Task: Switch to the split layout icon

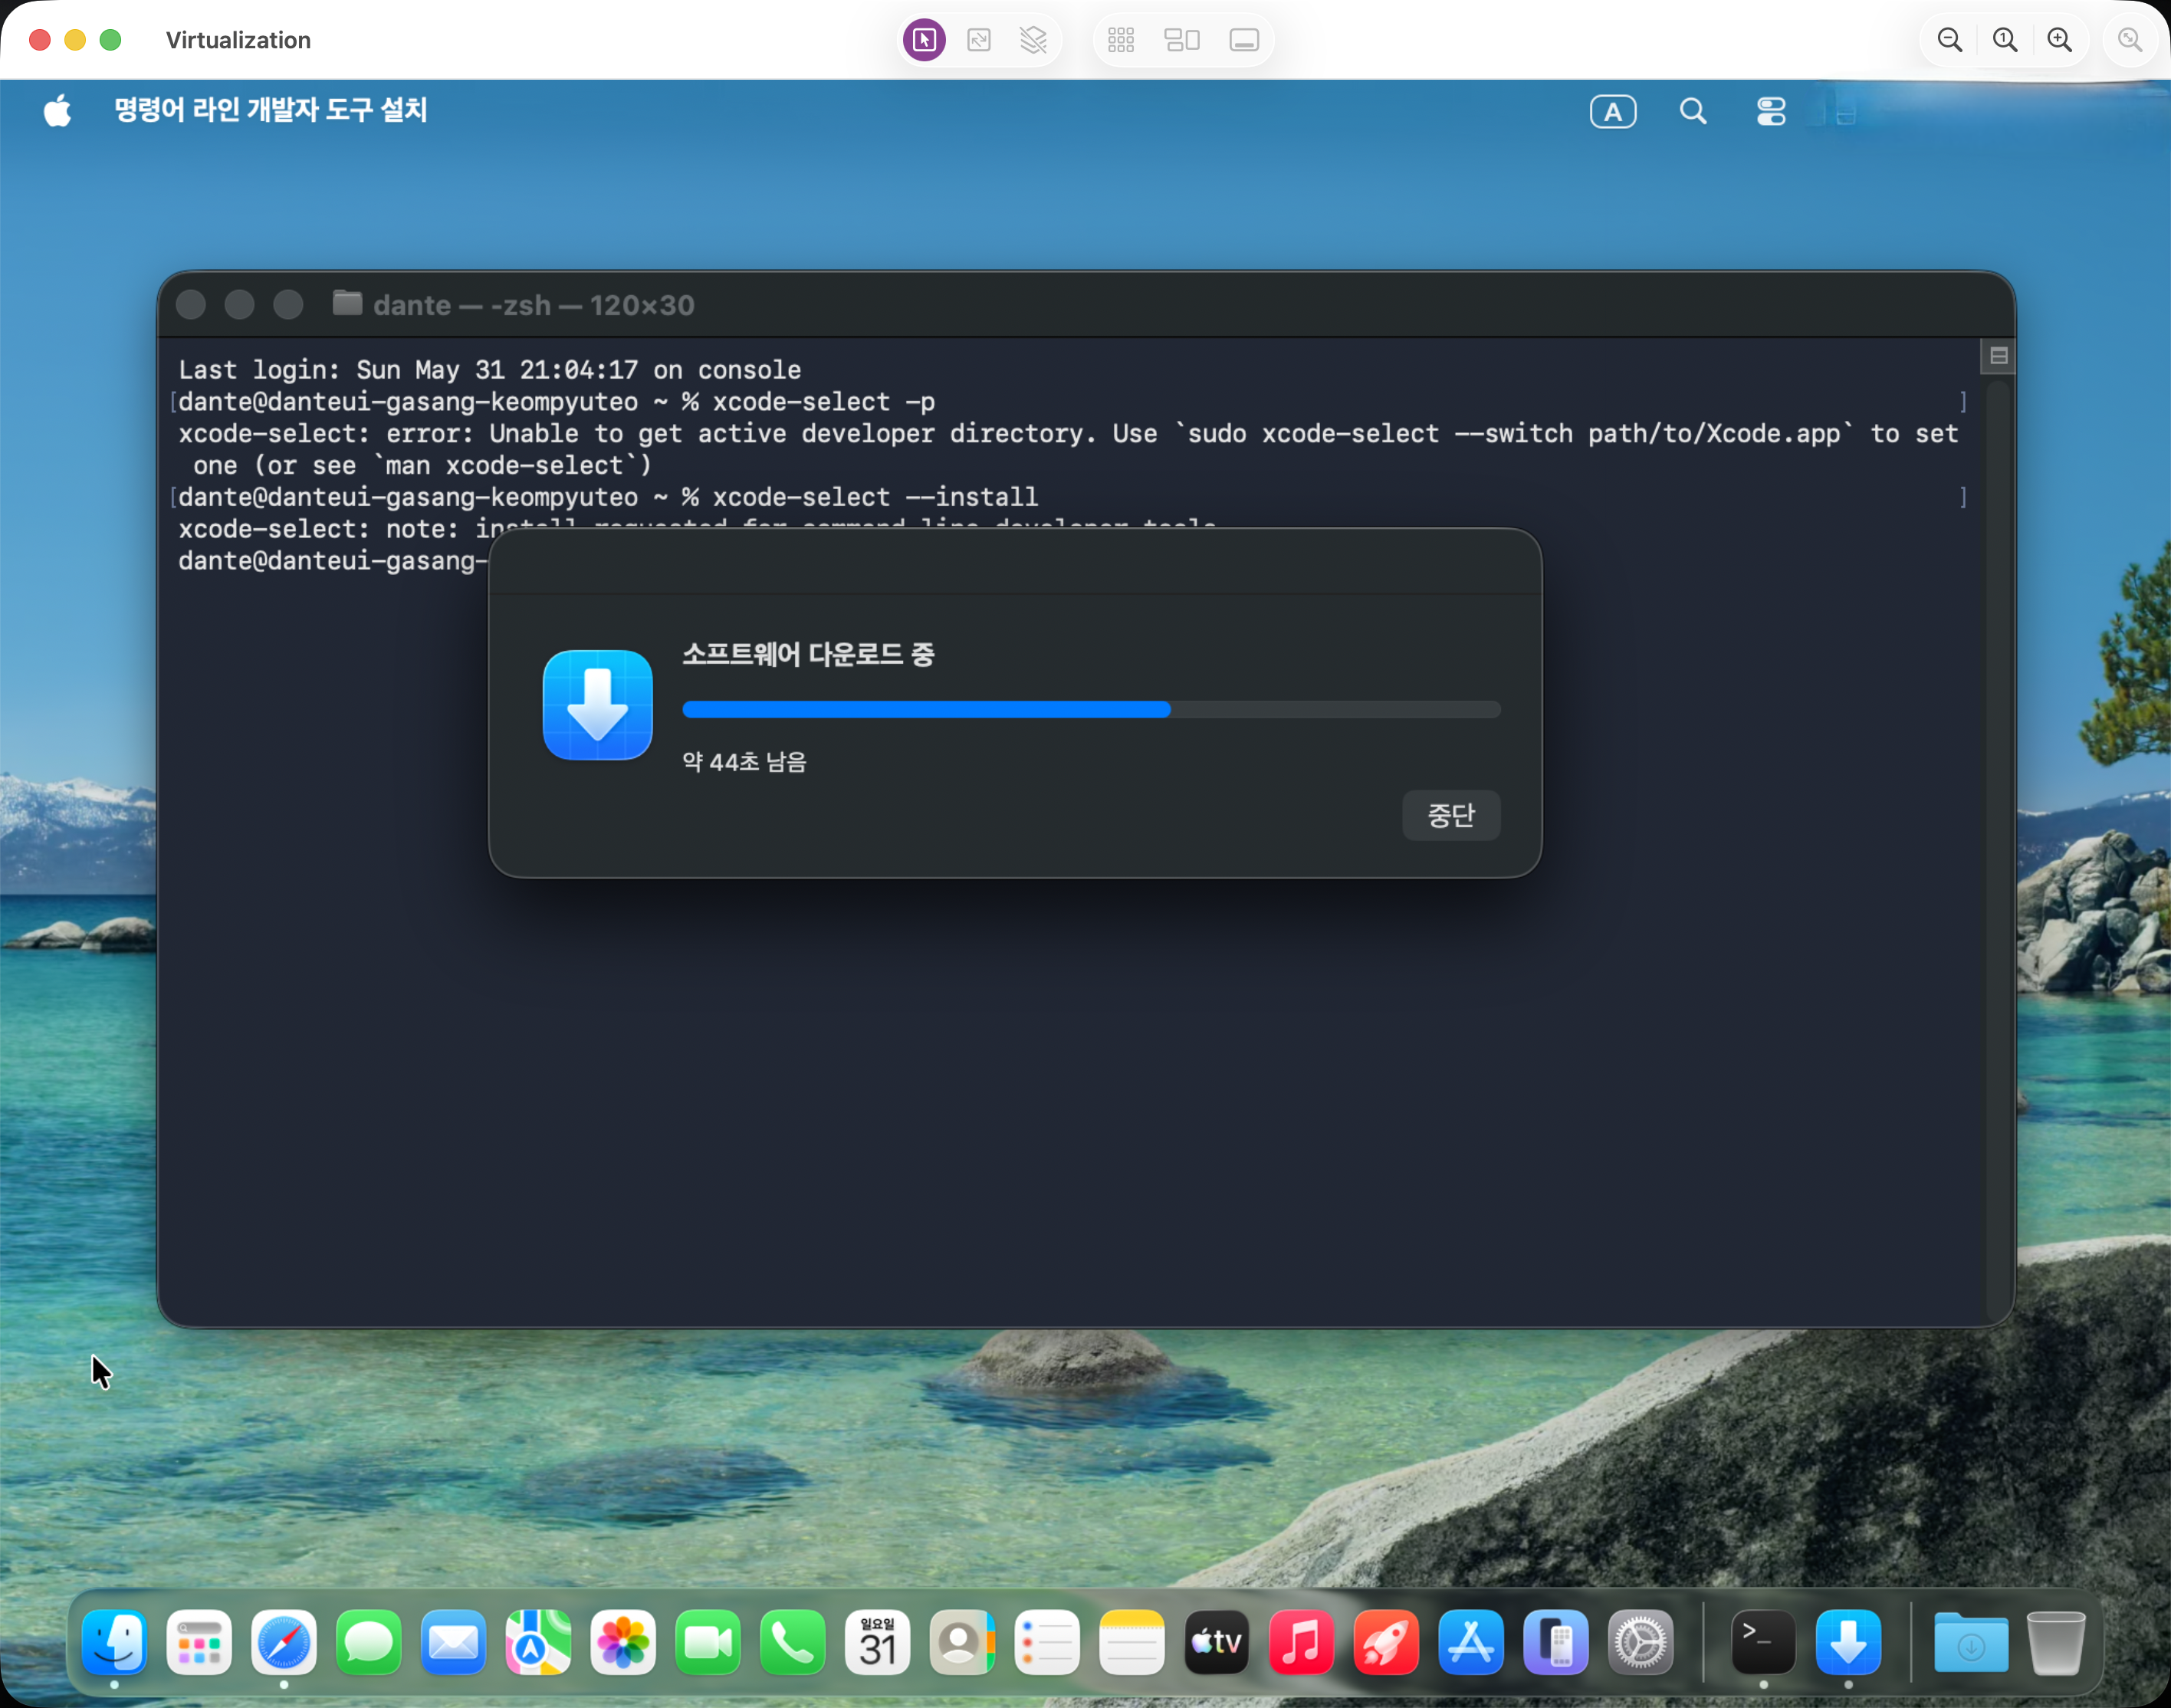Action: pos(1182,40)
